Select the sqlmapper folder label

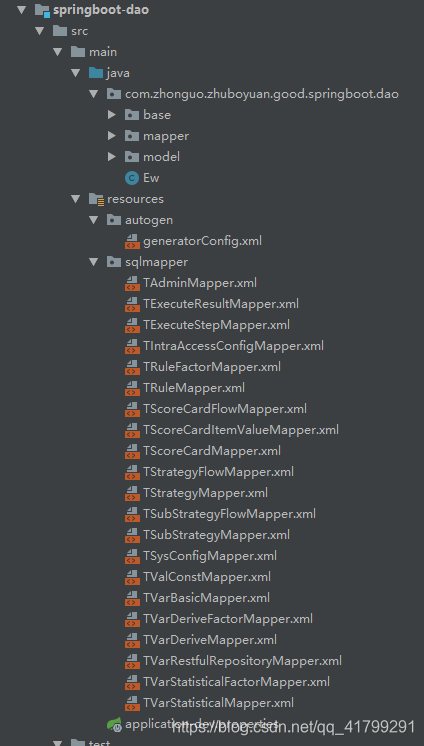click(156, 262)
